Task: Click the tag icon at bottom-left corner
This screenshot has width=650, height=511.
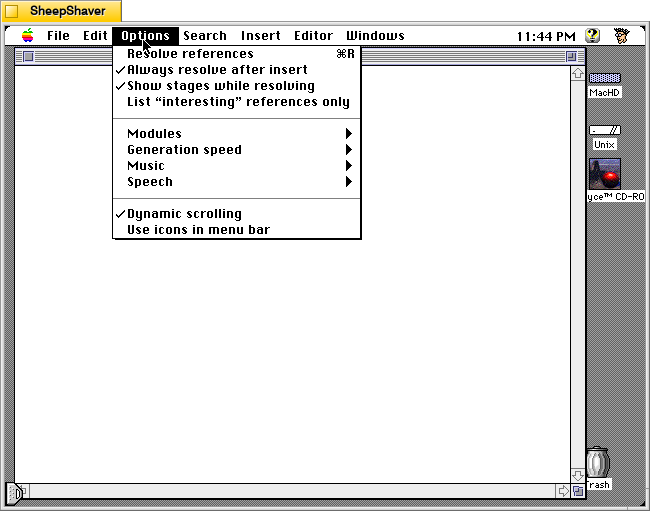Action: pos(16,493)
